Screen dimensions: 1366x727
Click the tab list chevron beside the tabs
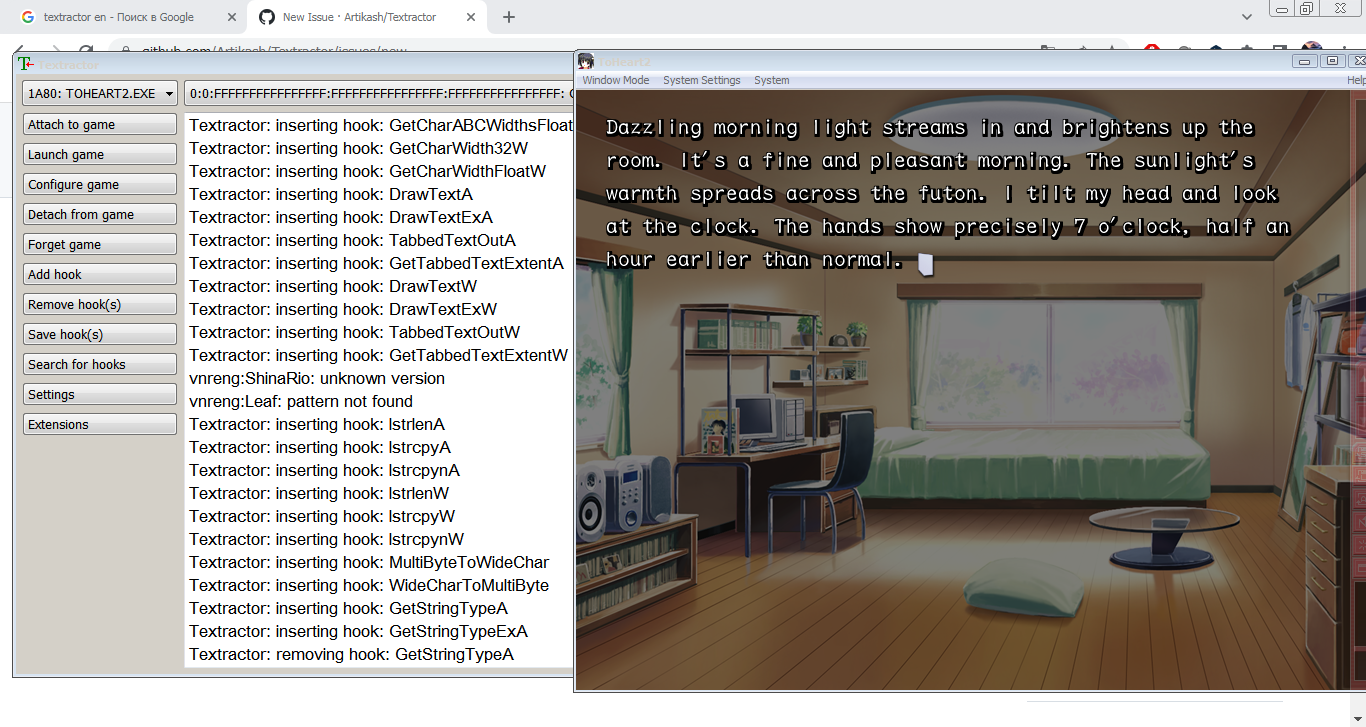point(1247,17)
